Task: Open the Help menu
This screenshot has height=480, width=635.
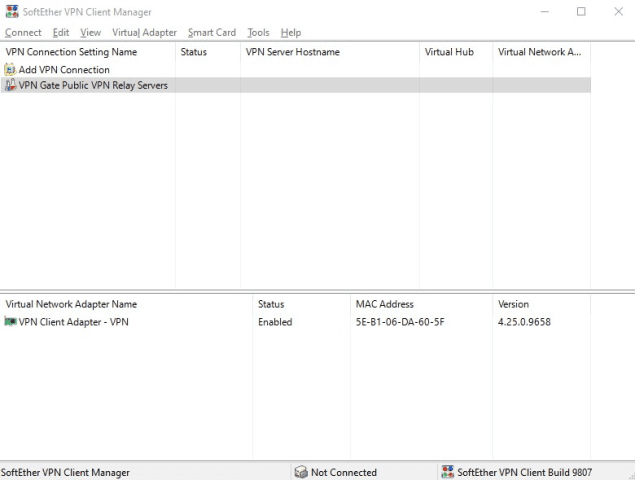Action: pyautogui.click(x=290, y=32)
